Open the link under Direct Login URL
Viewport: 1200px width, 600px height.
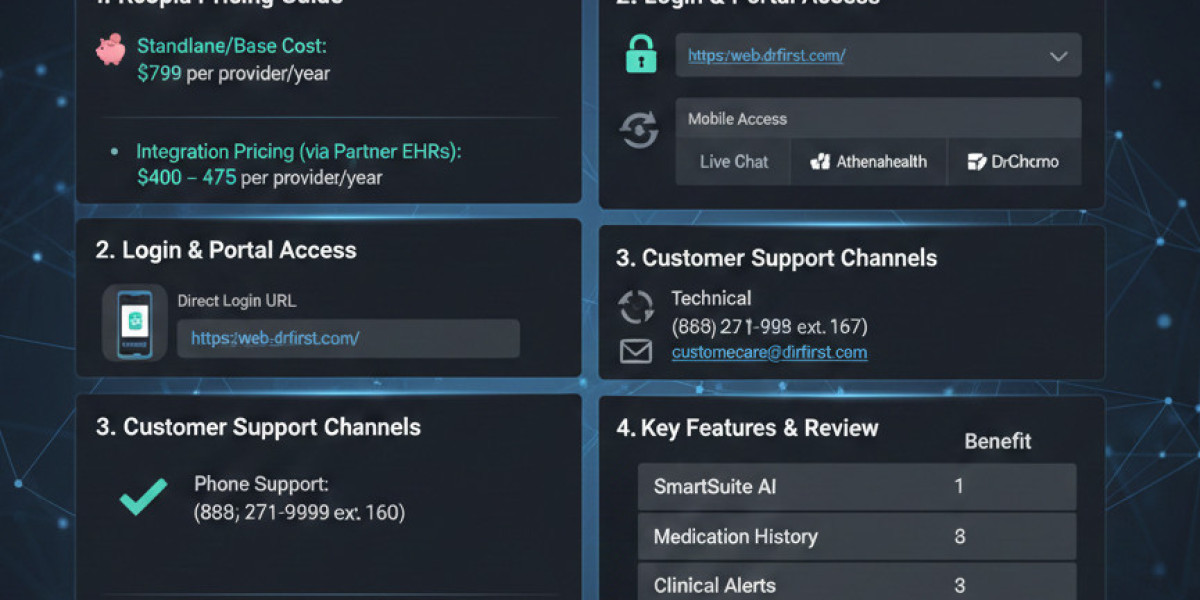pos(275,338)
